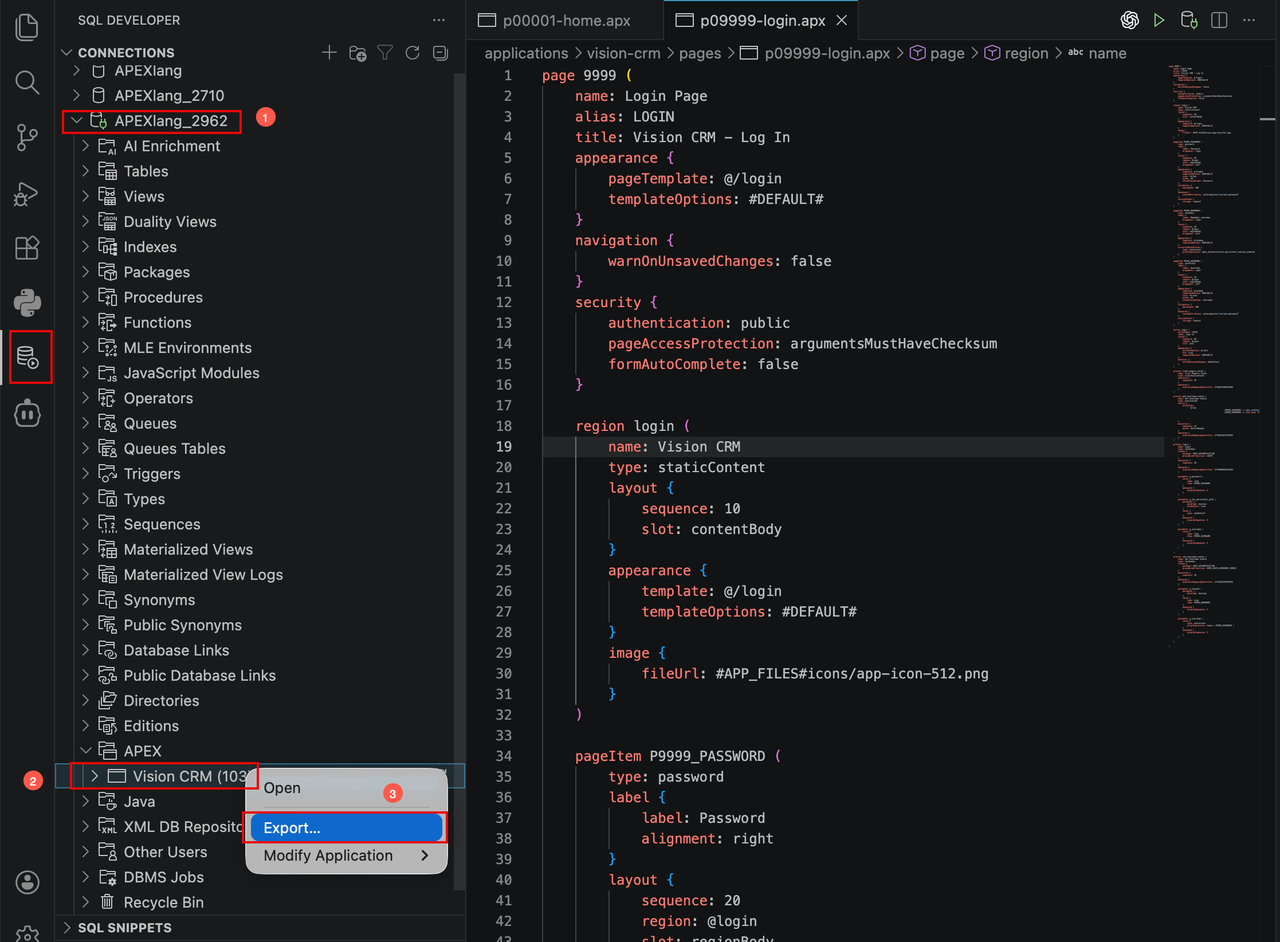
Task: Expand the Tables node chevron
Action: 86,171
